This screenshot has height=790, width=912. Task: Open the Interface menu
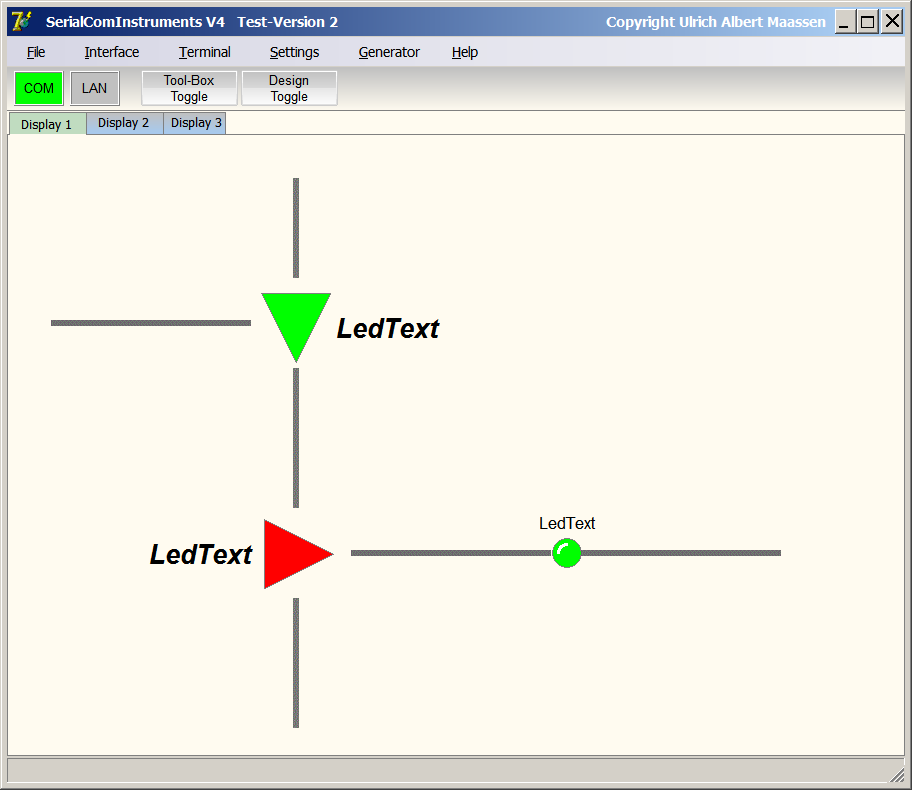click(112, 52)
